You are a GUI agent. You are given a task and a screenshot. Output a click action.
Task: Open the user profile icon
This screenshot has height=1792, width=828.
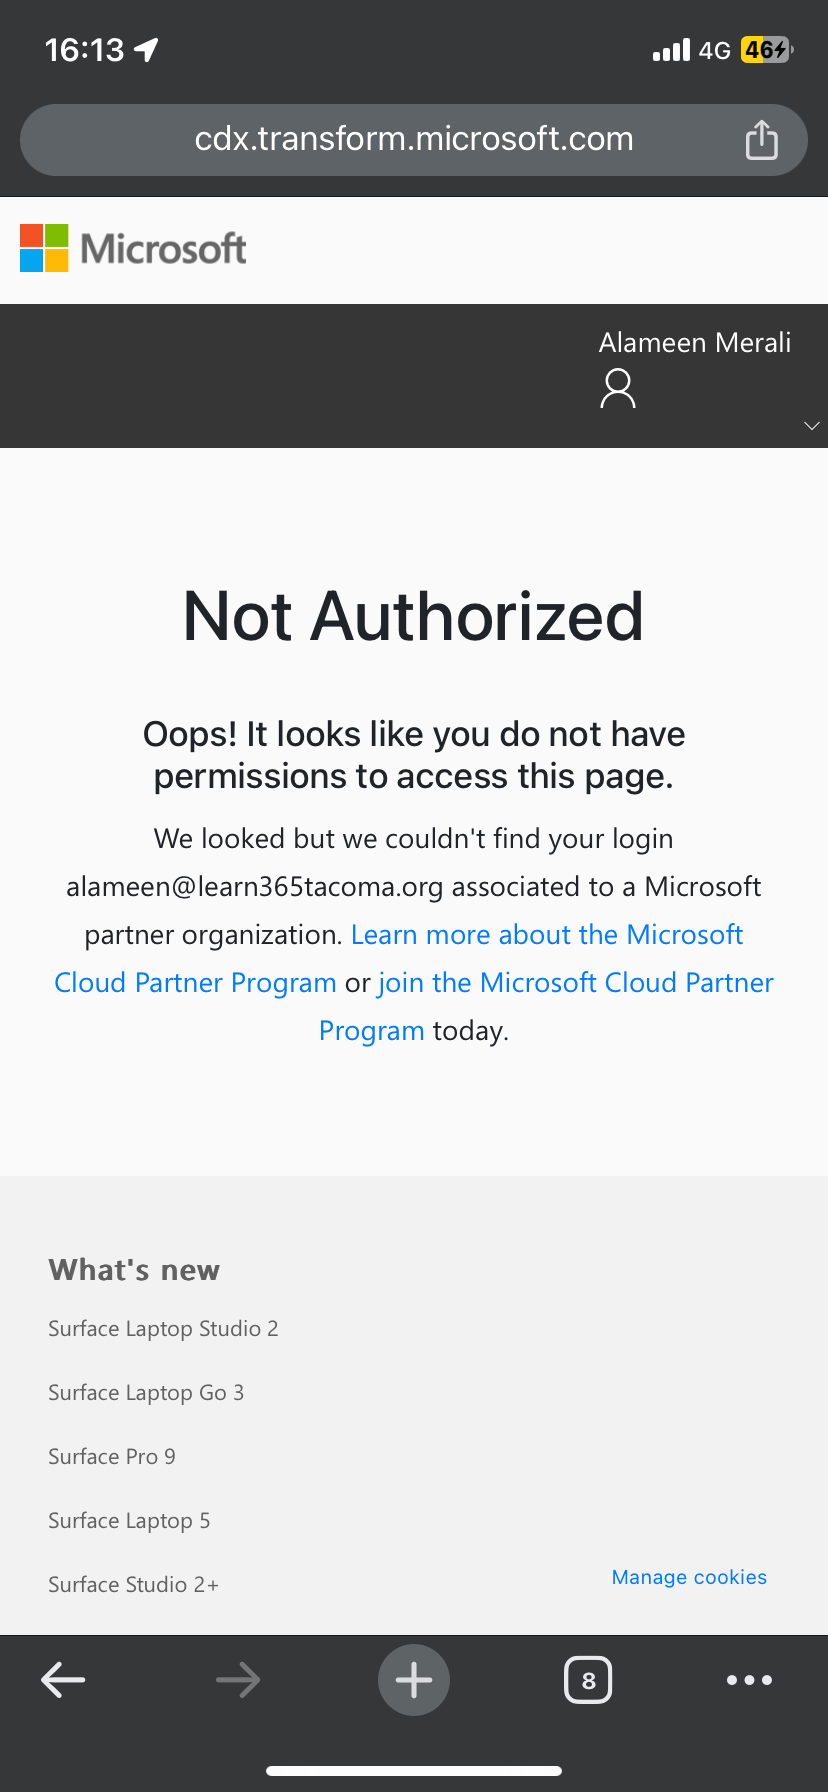coord(617,388)
